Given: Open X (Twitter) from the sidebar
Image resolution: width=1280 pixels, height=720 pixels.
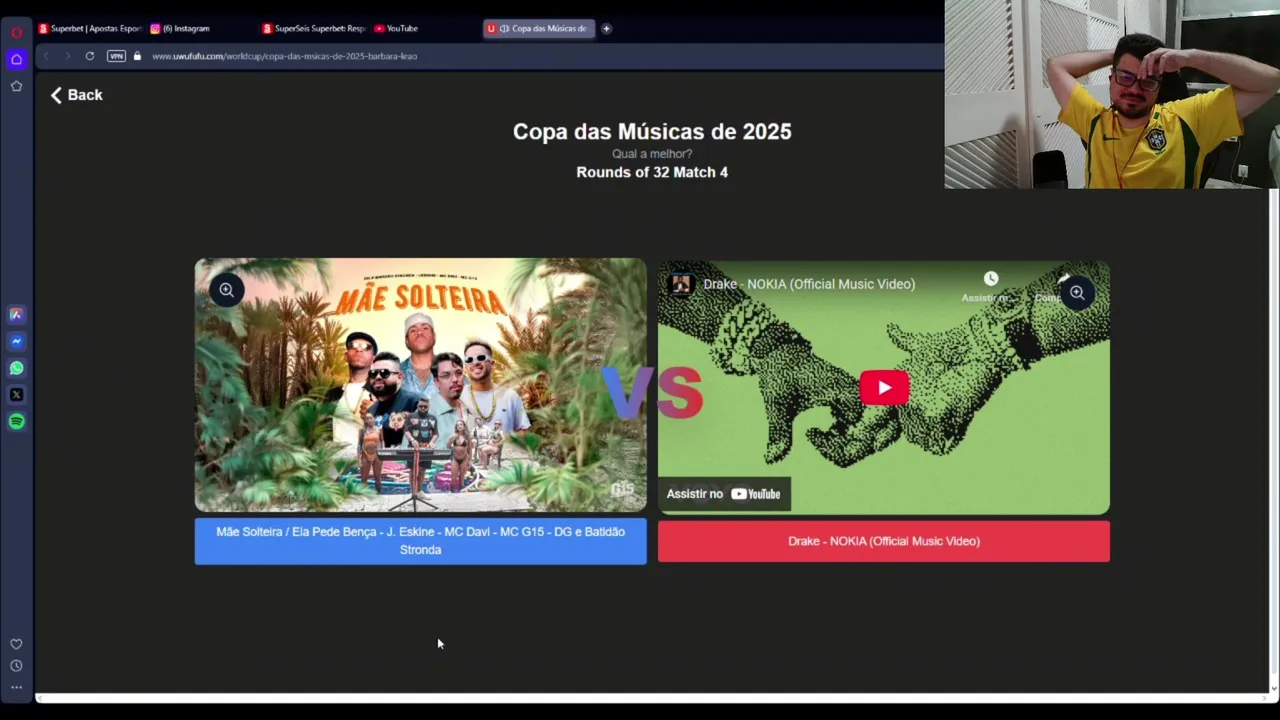Looking at the screenshot, I should [16, 395].
